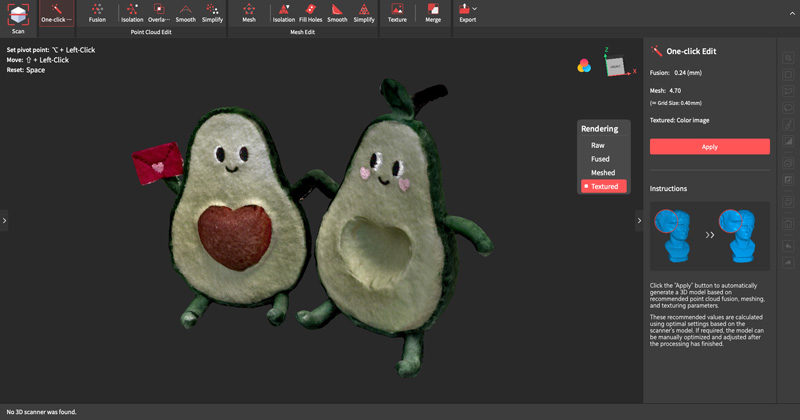
Task: Open the Mesh tool
Action: coord(249,14)
